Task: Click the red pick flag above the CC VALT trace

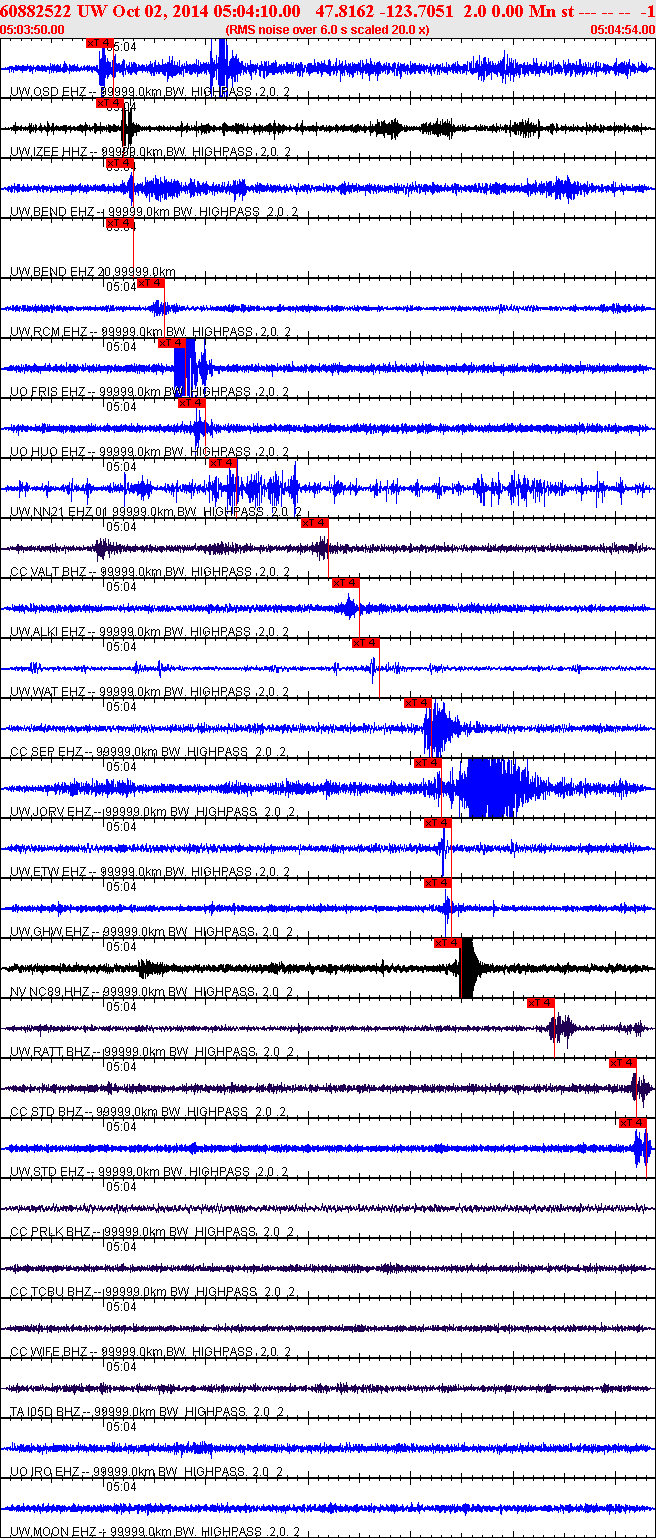Action: (x=315, y=523)
